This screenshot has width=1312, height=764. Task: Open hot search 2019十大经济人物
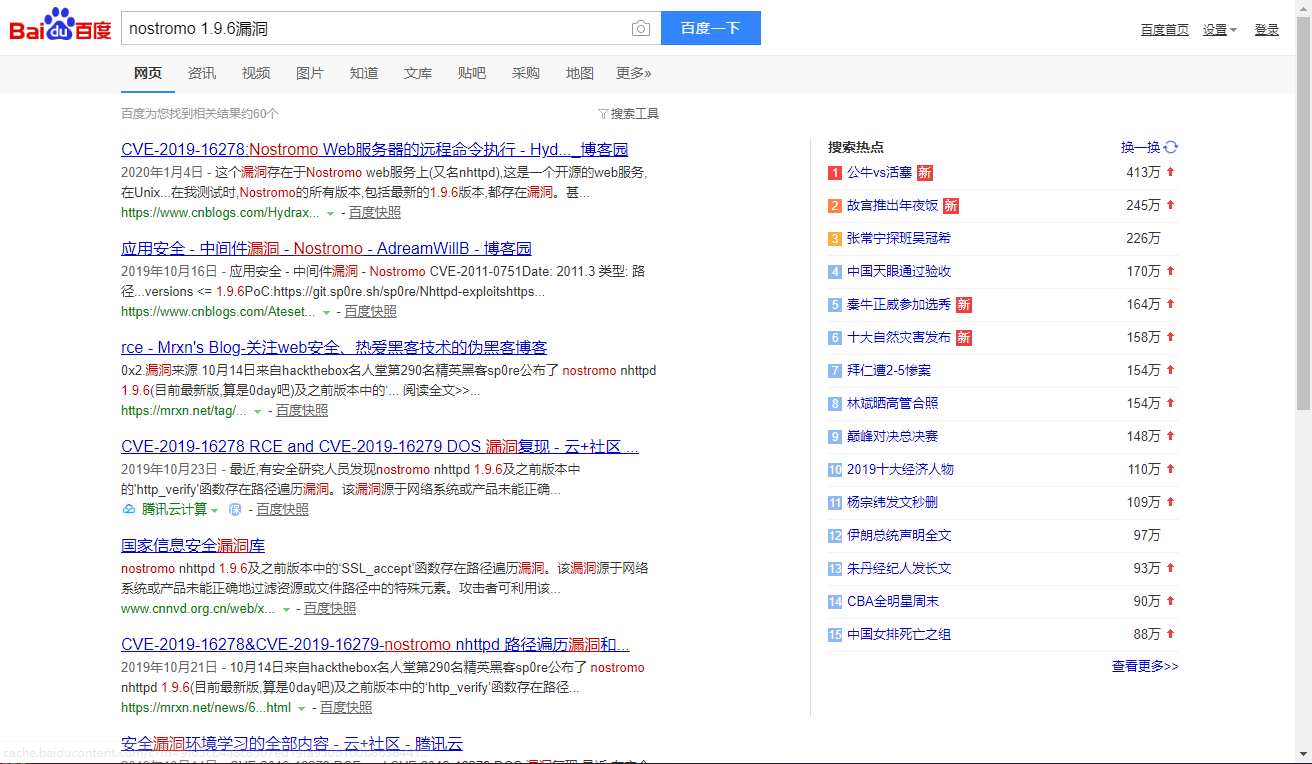[x=900, y=470]
